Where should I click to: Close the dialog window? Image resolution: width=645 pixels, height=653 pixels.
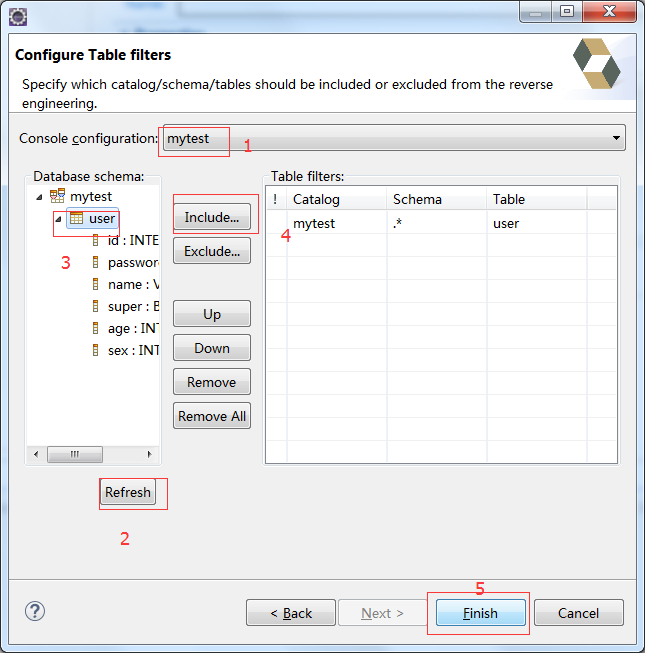[609, 11]
